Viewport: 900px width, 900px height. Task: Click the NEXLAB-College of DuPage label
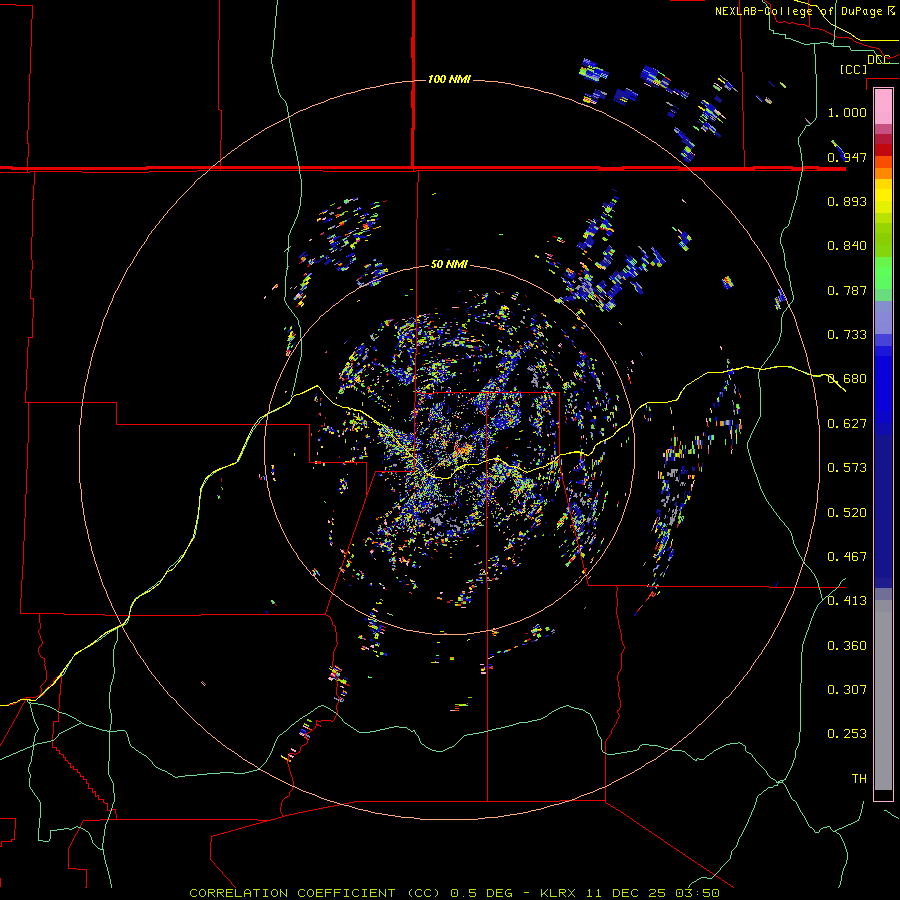(x=804, y=11)
